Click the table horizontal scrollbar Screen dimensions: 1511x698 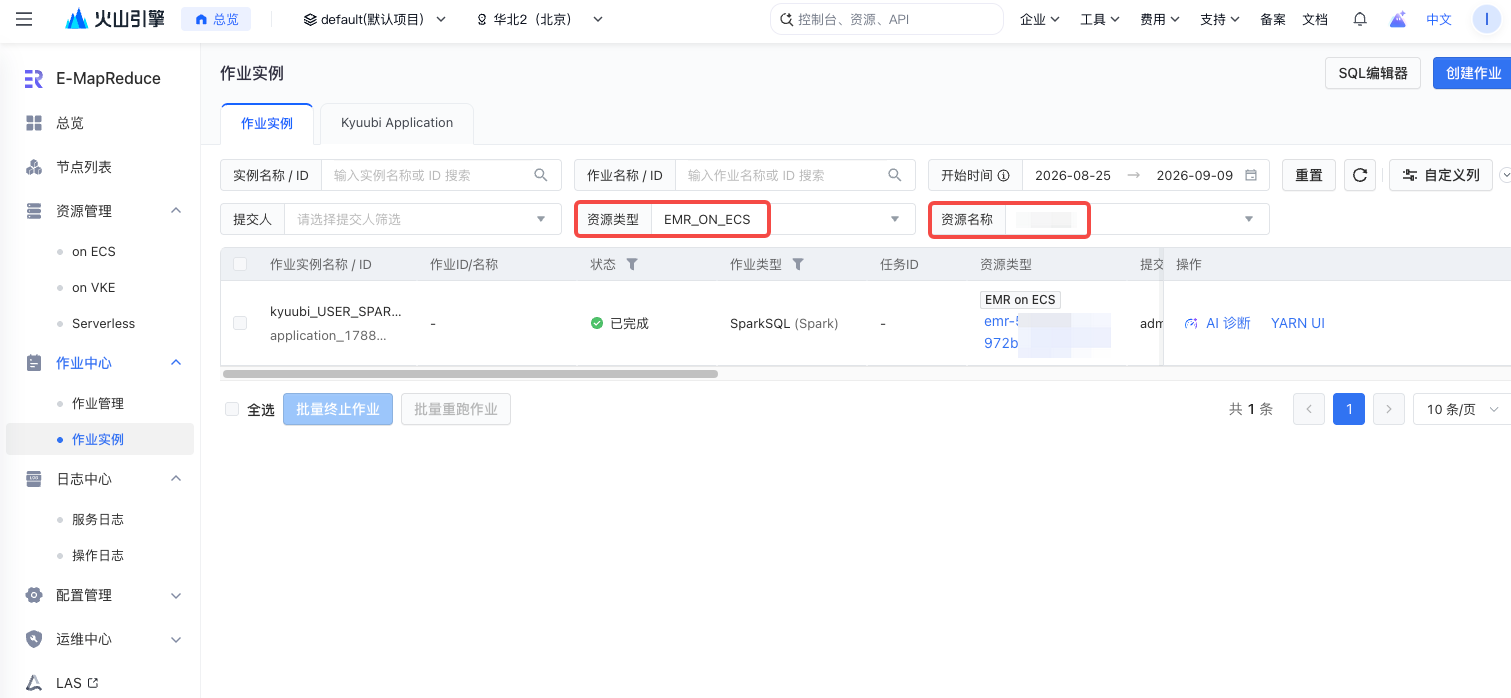470,374
